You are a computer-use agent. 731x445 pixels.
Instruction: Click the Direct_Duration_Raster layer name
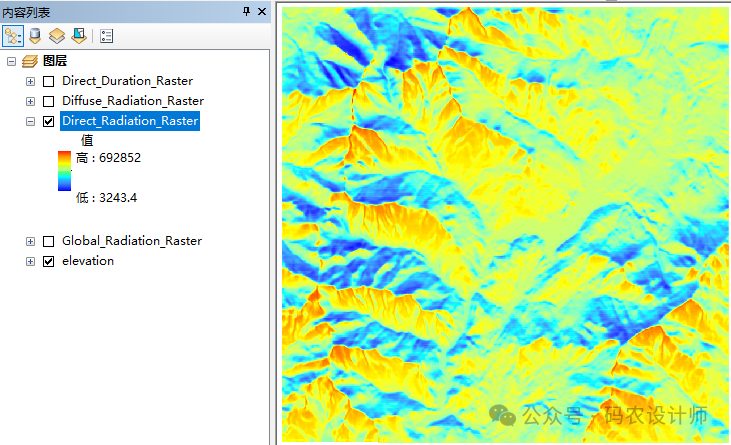[127, 81]
